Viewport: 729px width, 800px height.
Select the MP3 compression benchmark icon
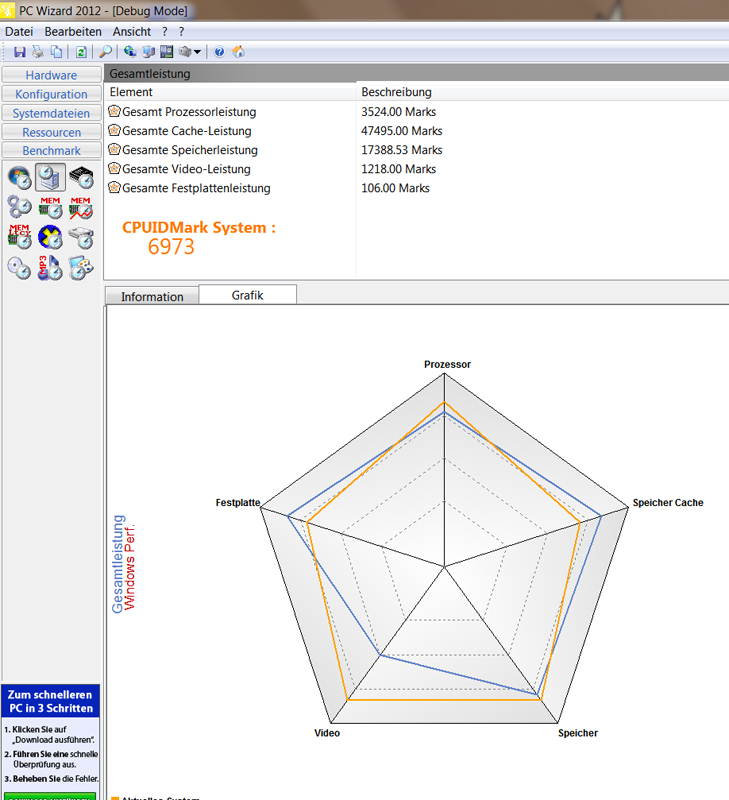click(x=50, y=268)
